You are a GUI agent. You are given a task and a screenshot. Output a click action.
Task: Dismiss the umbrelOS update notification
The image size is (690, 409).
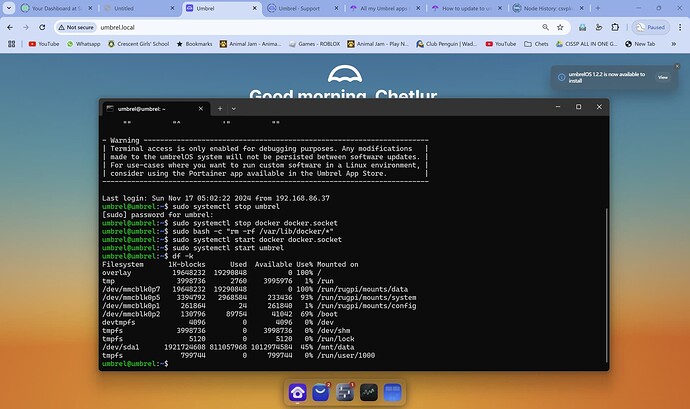click(x=677, y=66)
